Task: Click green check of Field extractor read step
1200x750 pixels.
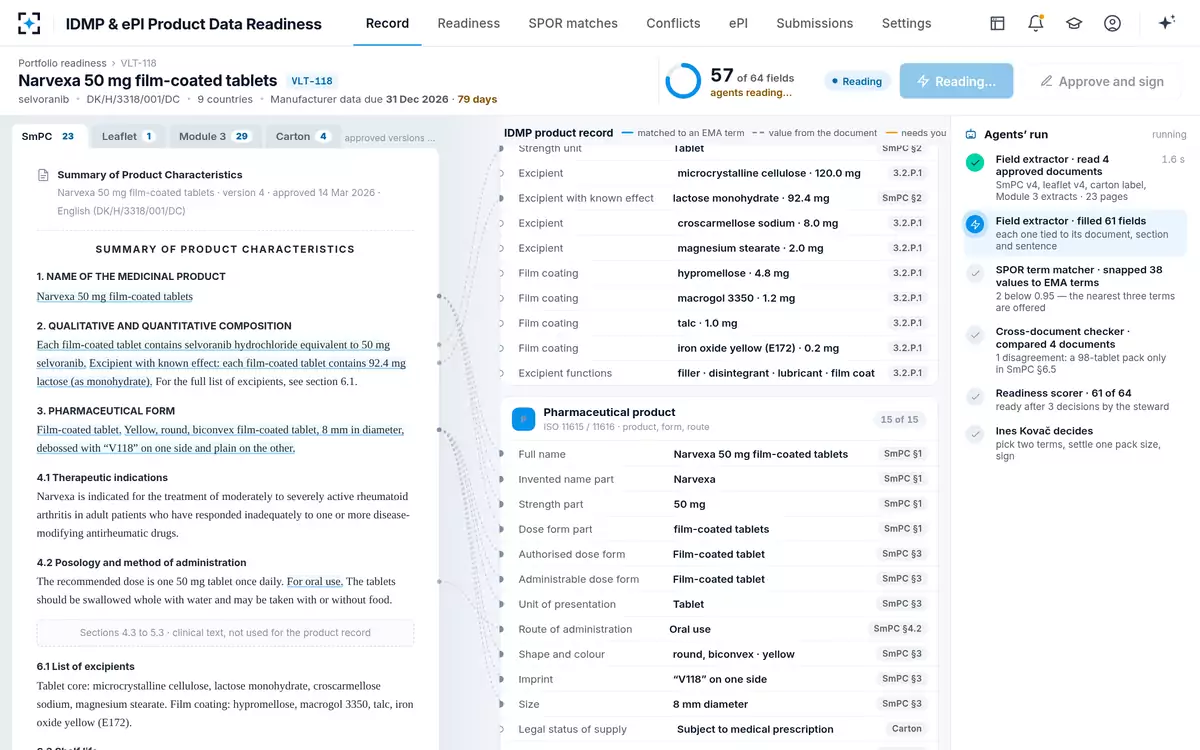Action: [975, 162]
